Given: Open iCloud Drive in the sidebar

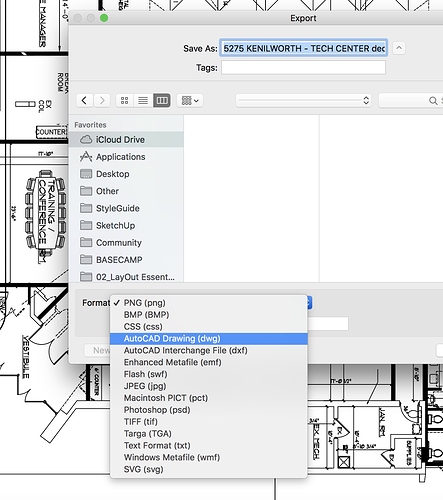Looking at the screenshot, I should [x=126, y=140].
